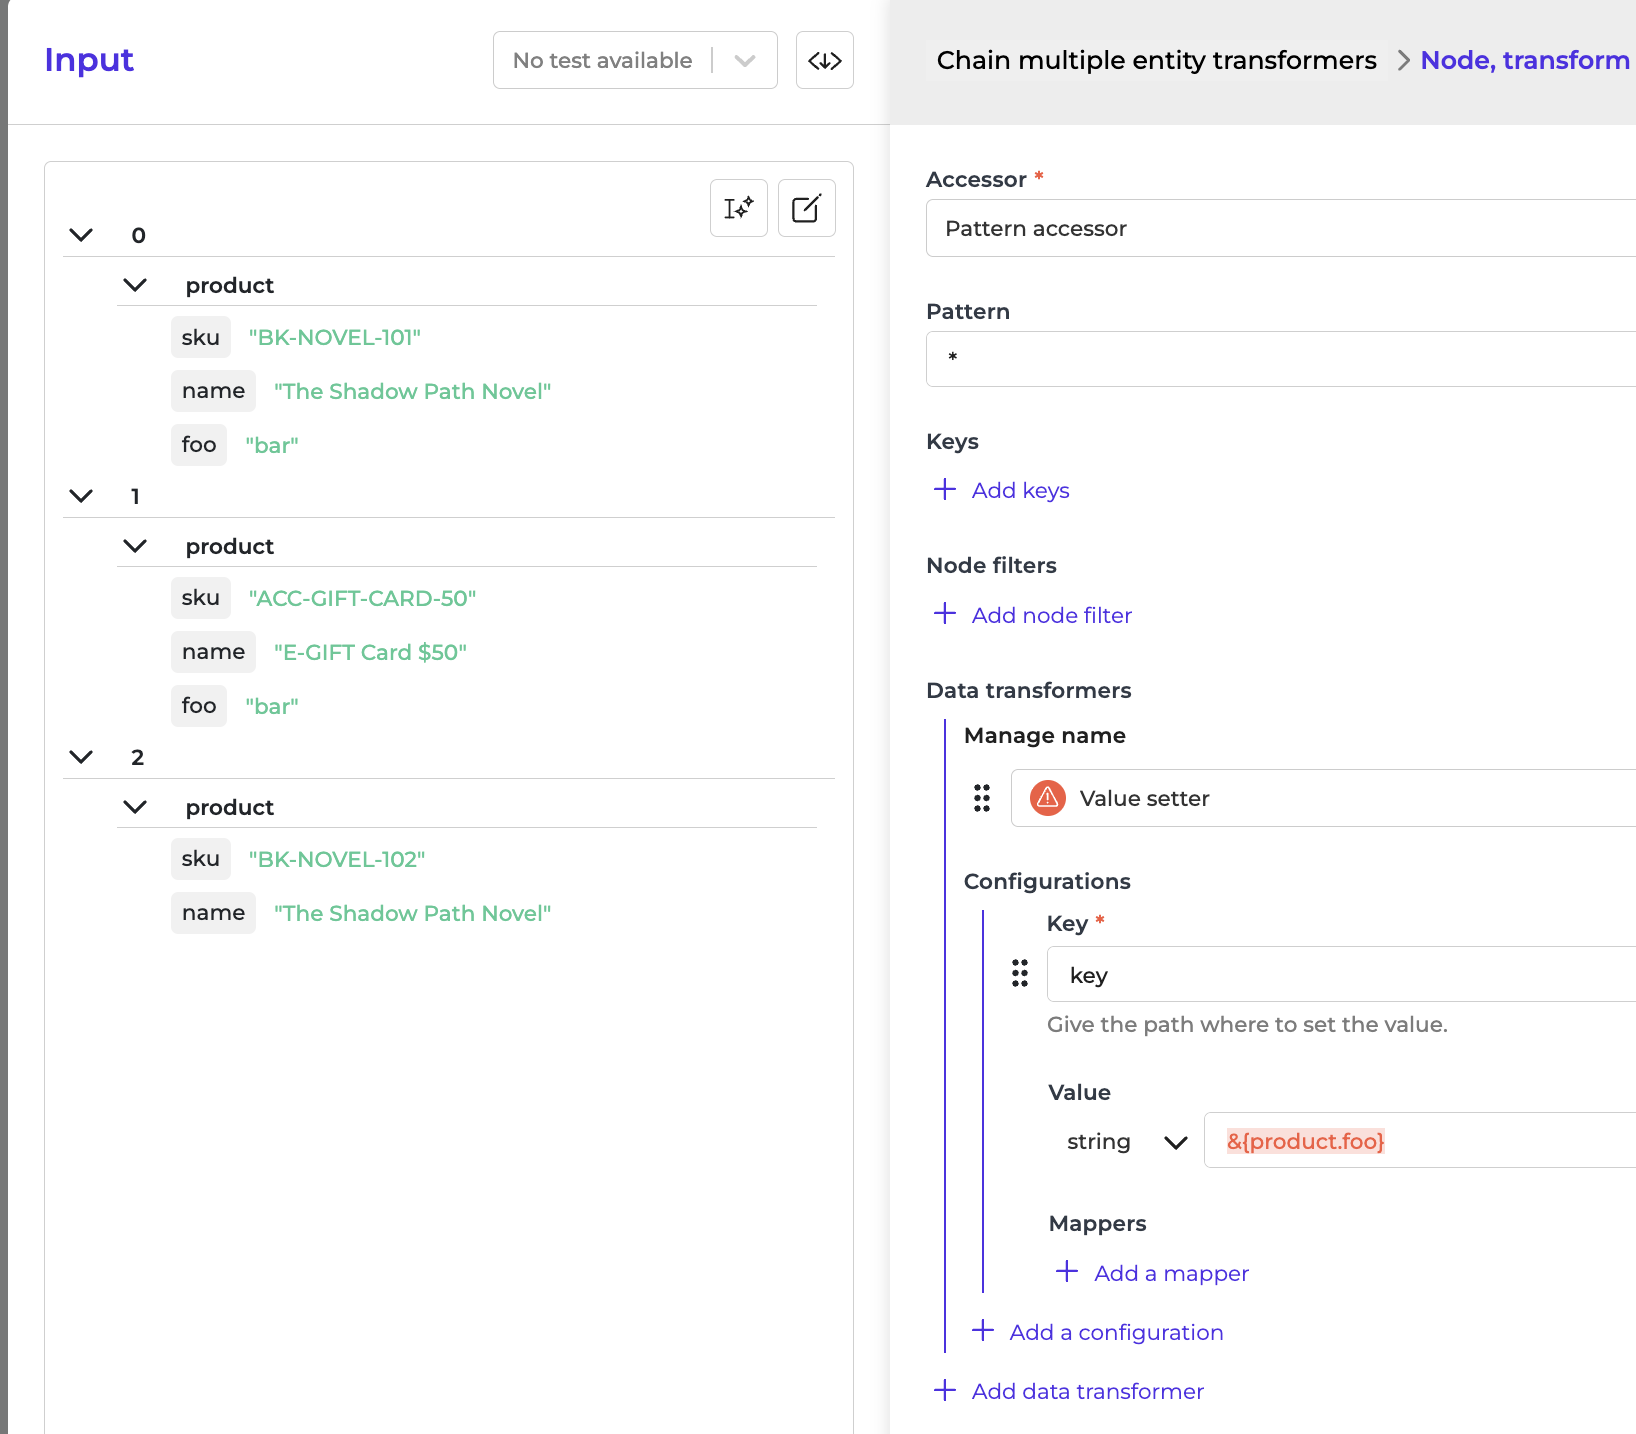Click the edit input pencil icon
The width and height of the screenshot is (1636, 1434).
click(x=806, y=208)
